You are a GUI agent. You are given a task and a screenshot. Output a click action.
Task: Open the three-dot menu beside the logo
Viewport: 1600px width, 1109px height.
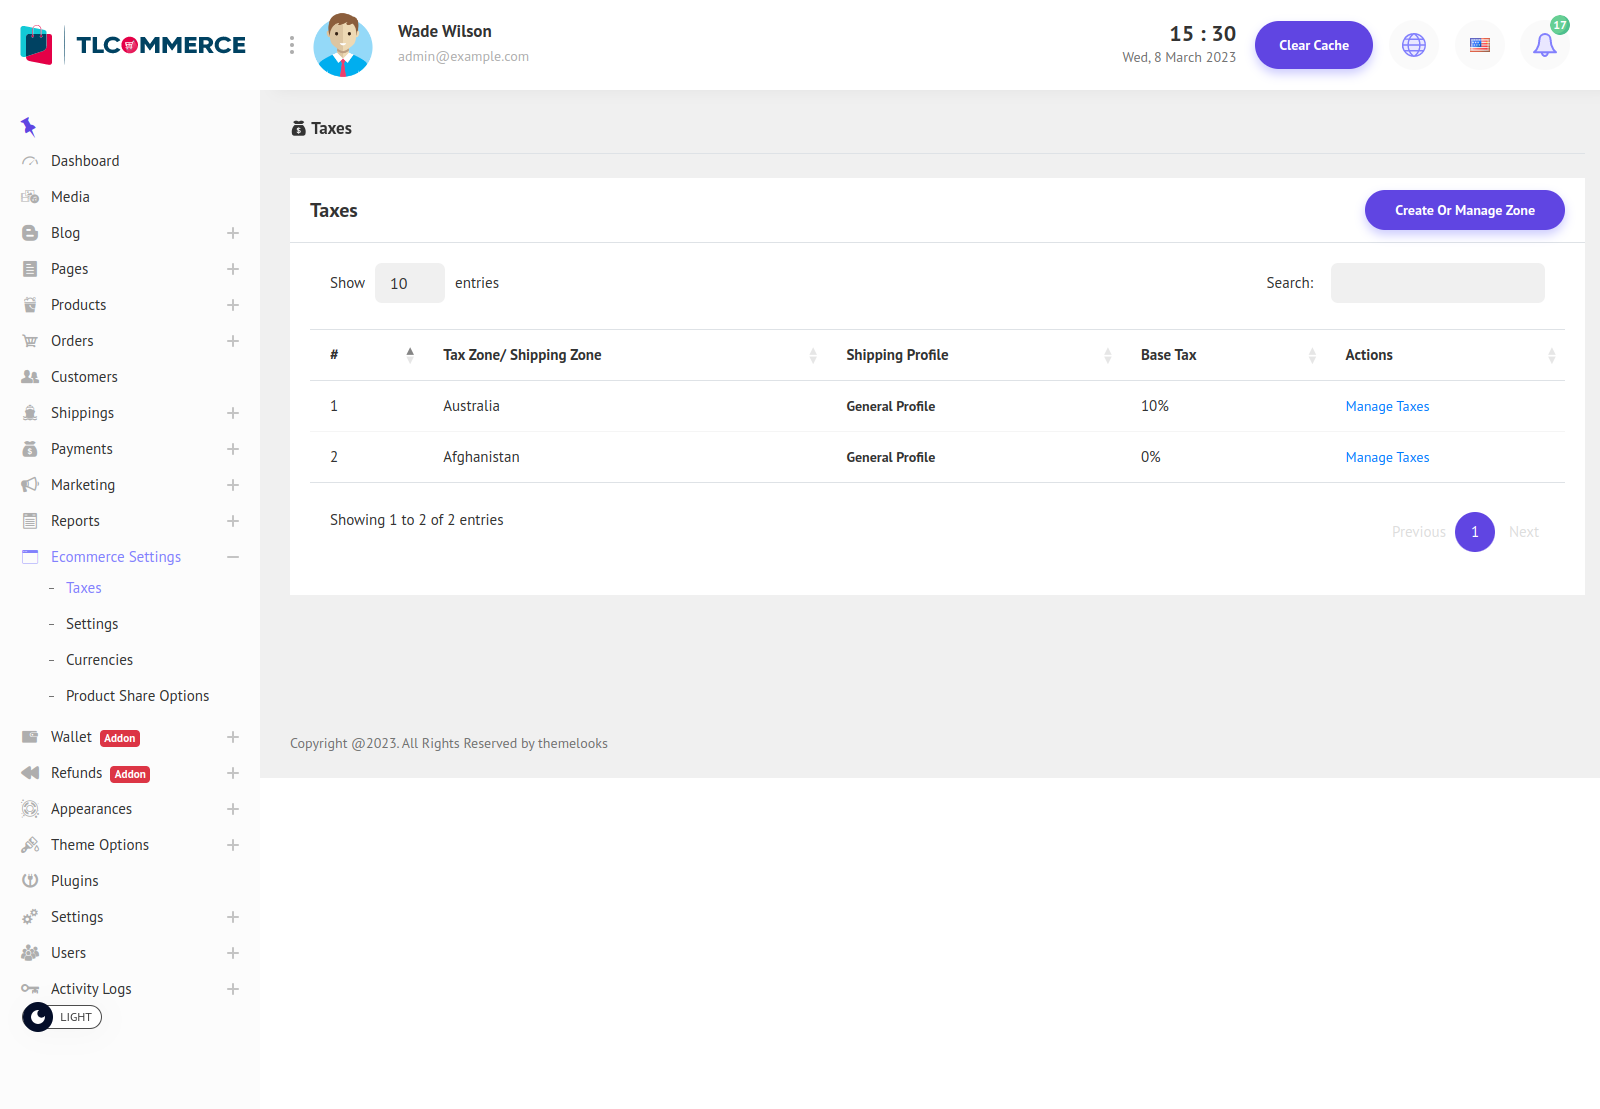coord(292,45)
